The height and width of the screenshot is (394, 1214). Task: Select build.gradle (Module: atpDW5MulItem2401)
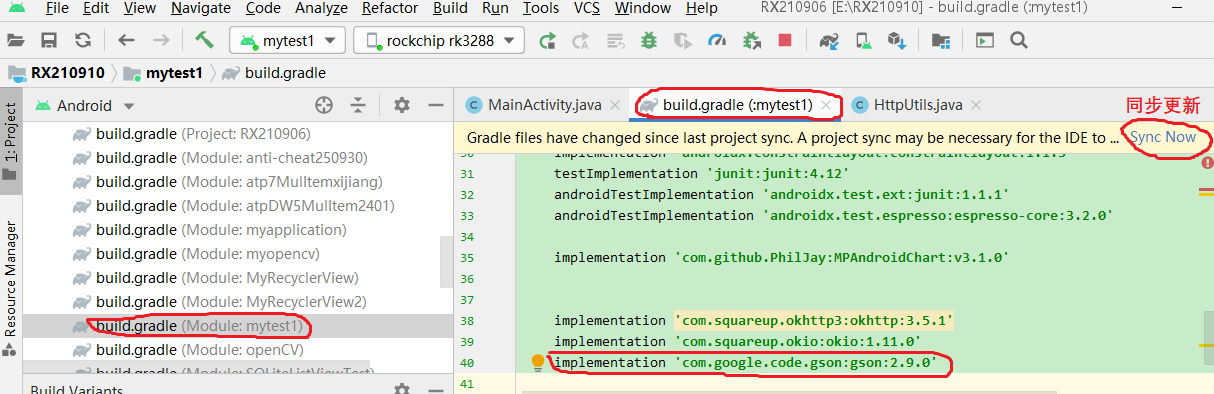click(x=246, y=206)
